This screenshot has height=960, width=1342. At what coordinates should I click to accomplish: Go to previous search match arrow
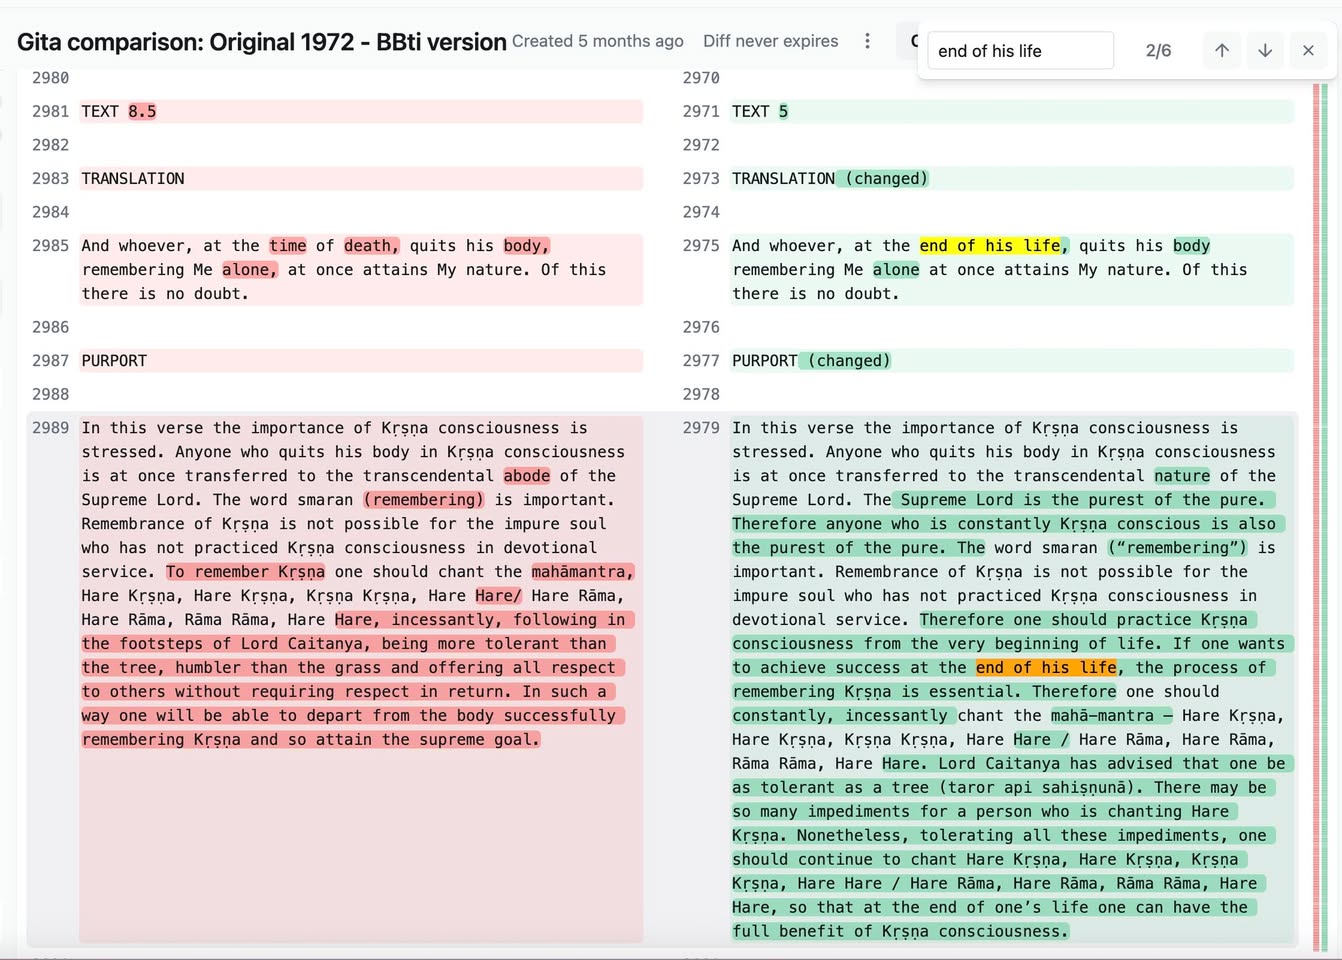[x=1221, y=50]
